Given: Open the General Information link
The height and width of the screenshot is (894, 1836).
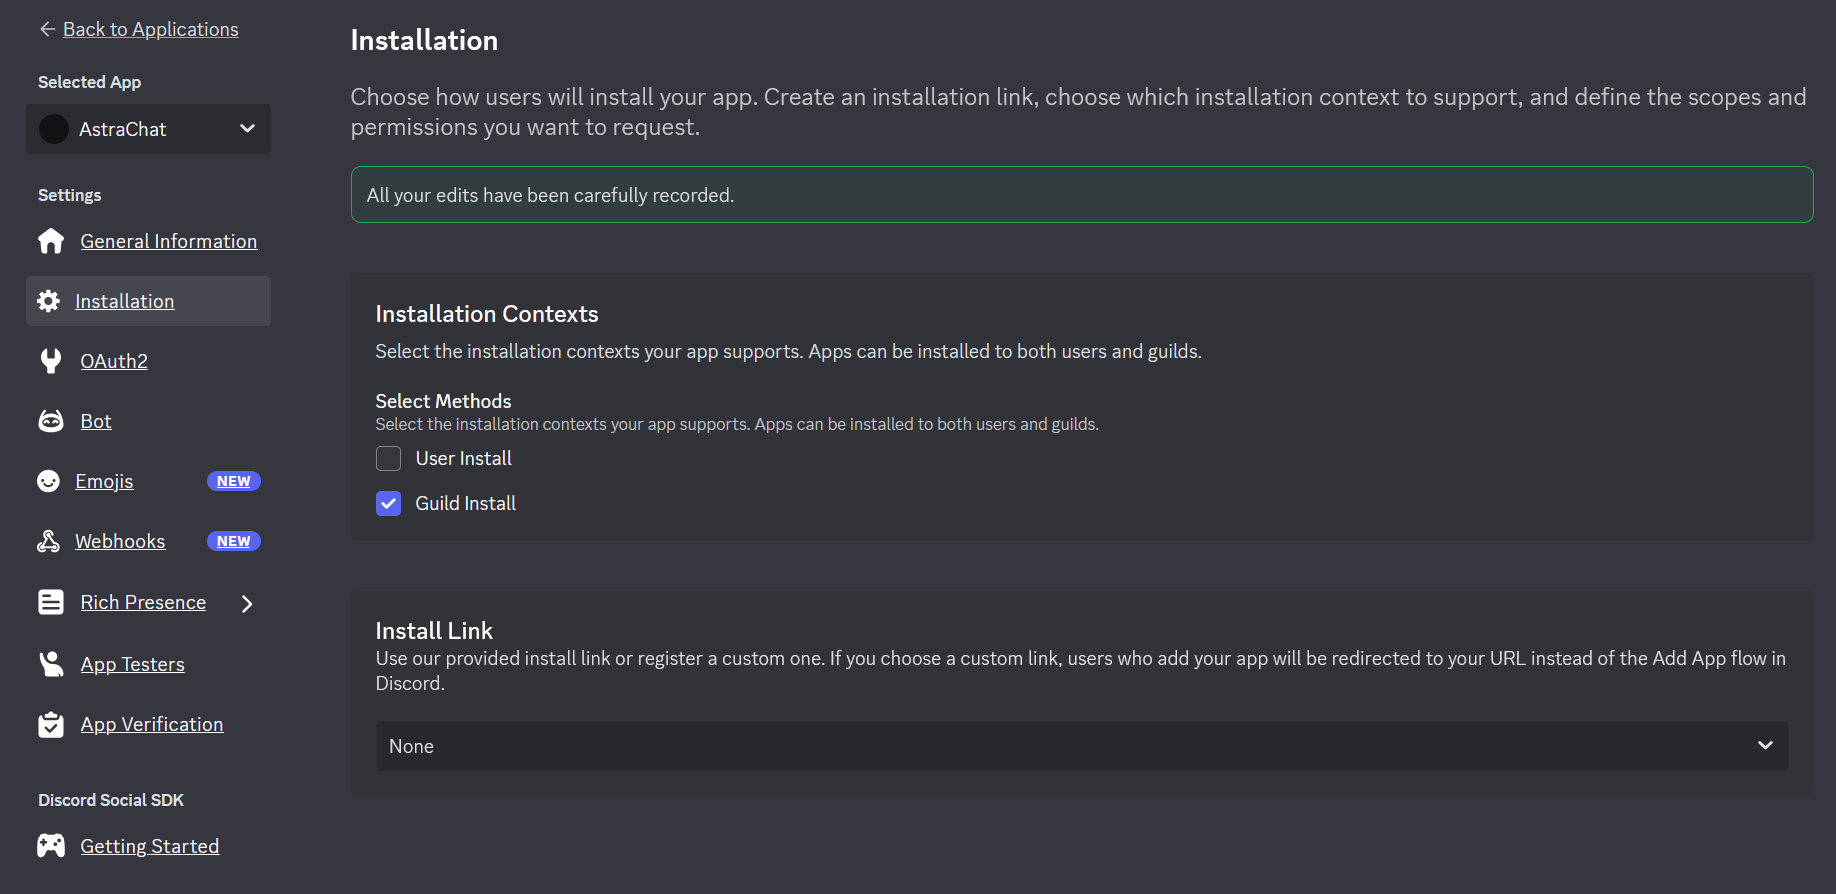Looking at the screenshot, I should coord(168,241).
